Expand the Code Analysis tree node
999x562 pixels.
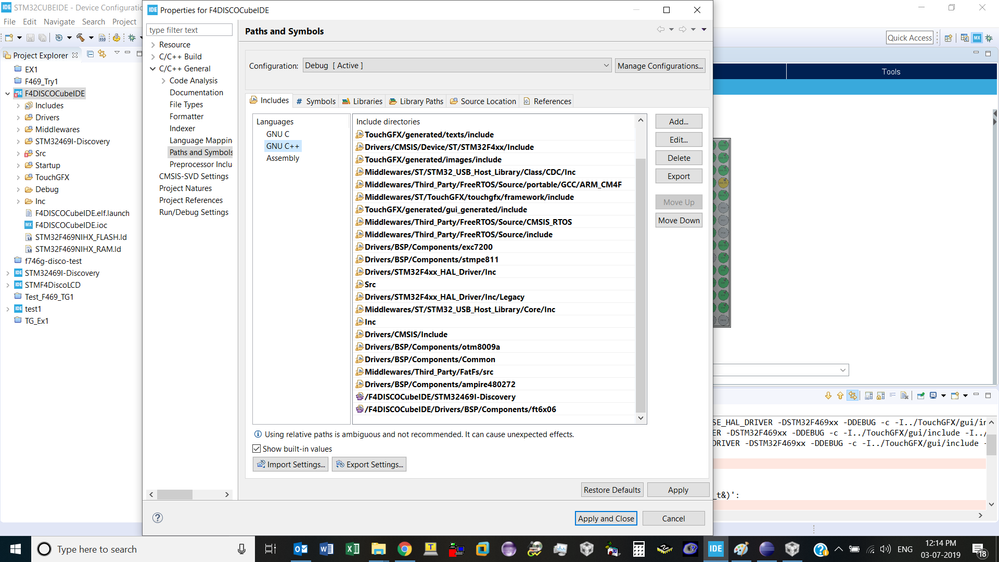(163, 80)
